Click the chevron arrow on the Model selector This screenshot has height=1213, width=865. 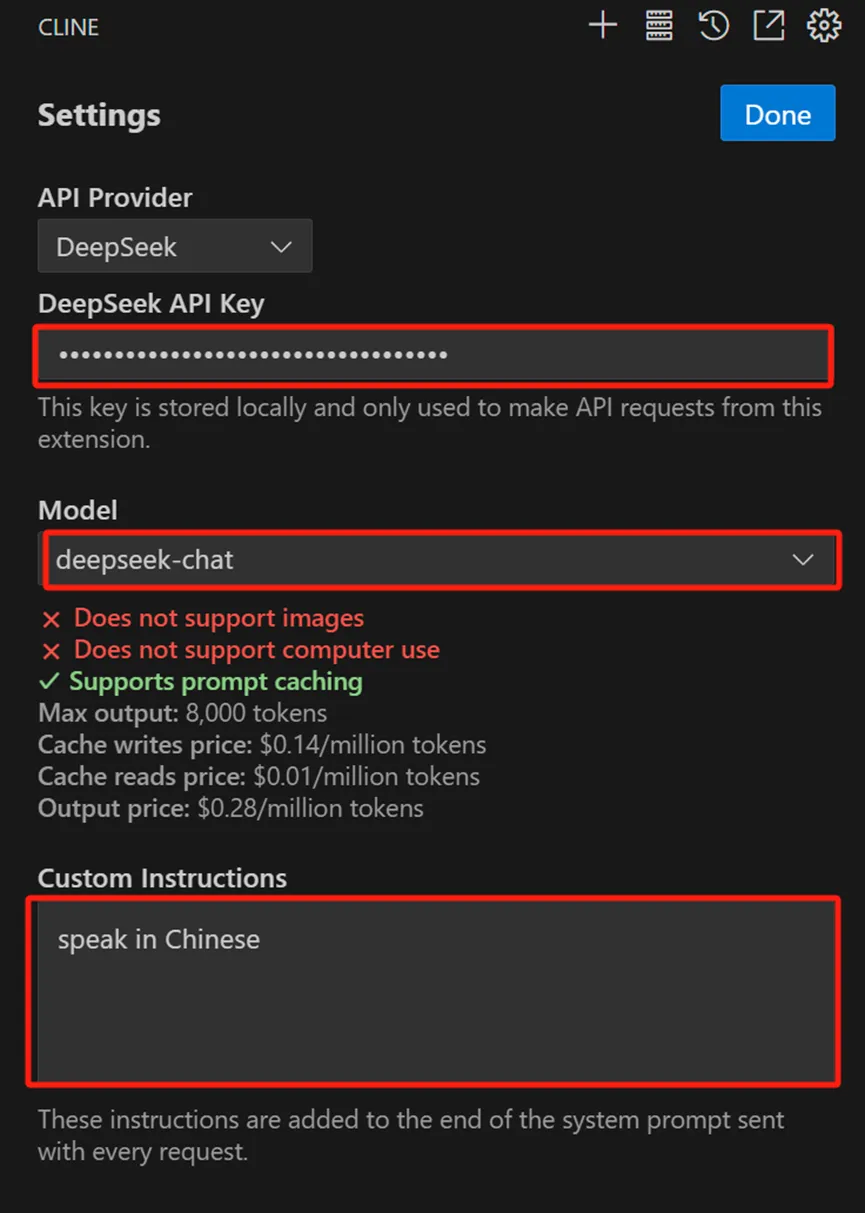803,560
